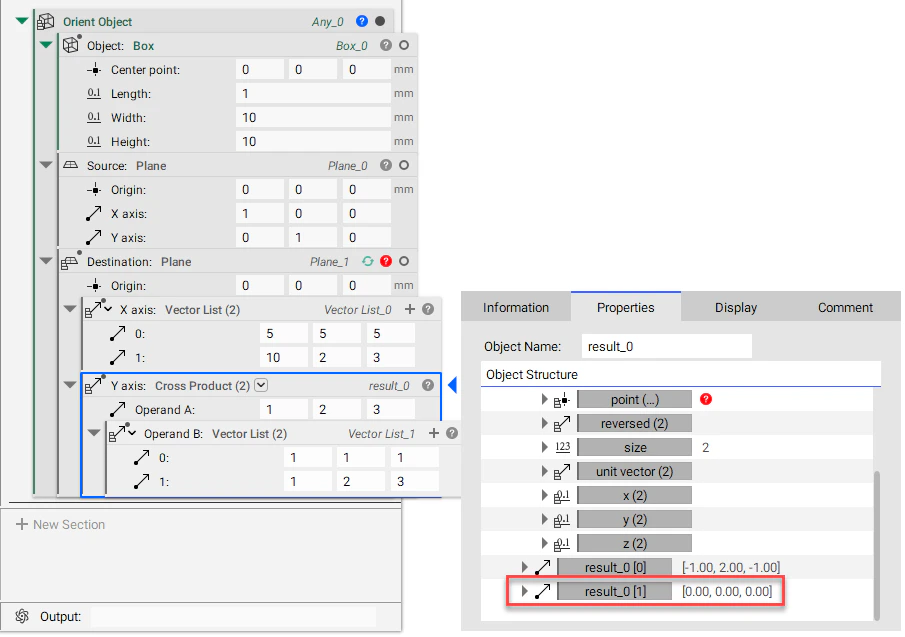Add a vector to Vector List_1
Image resolution: width=905 pixels, height=637 pixels.
click(x=434, y=433)
